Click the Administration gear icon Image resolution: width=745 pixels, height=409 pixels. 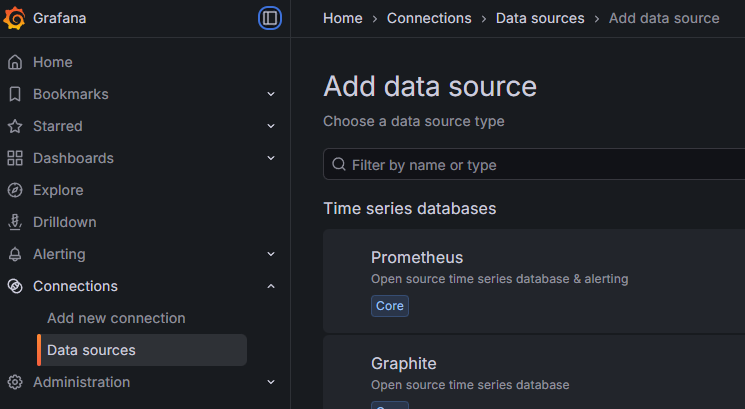15,382
